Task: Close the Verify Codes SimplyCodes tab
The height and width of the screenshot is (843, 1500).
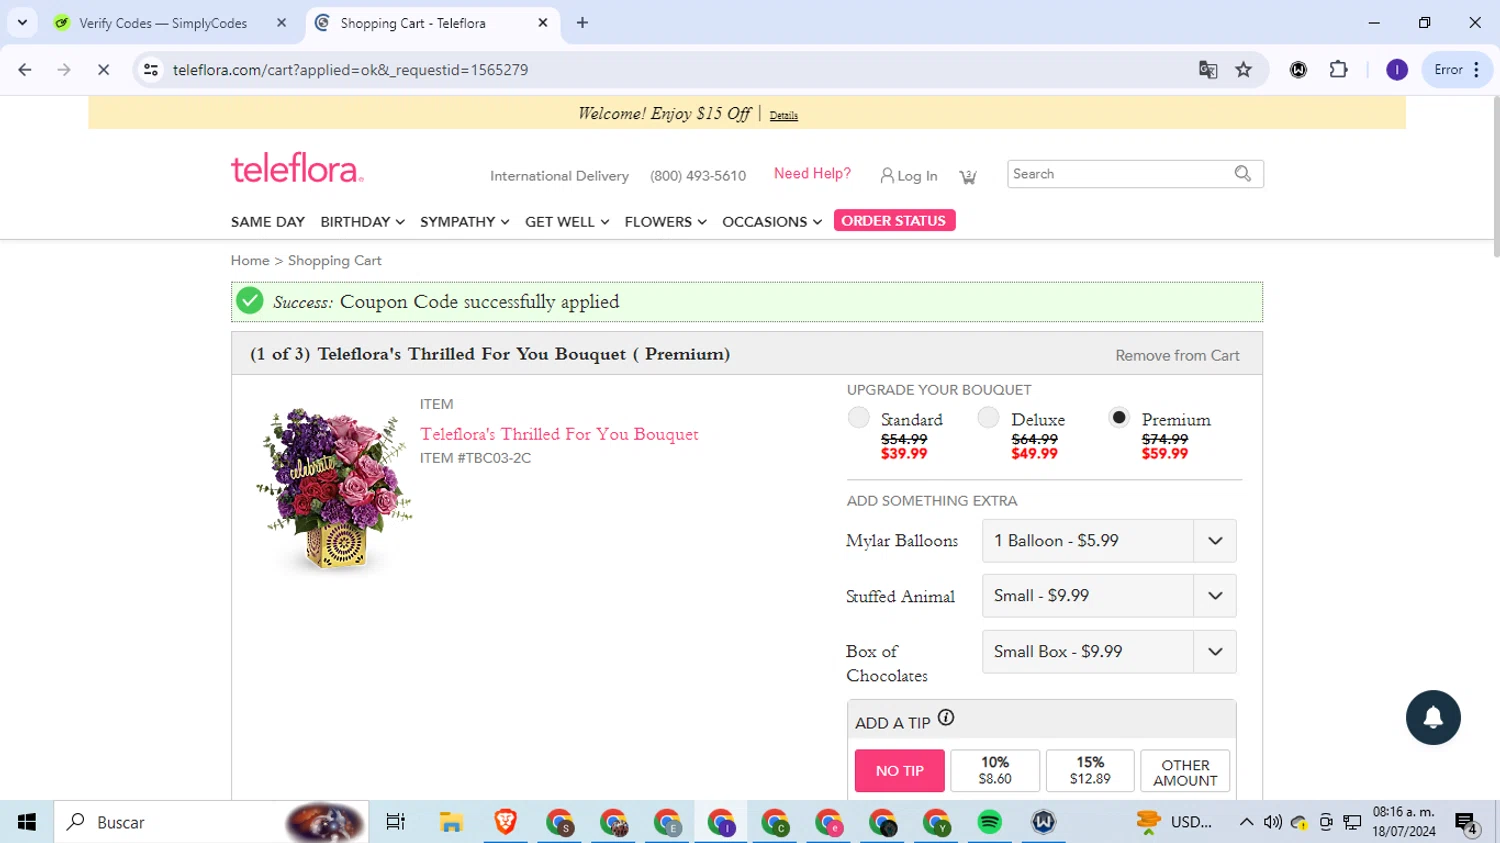Action: coord(281,22)
